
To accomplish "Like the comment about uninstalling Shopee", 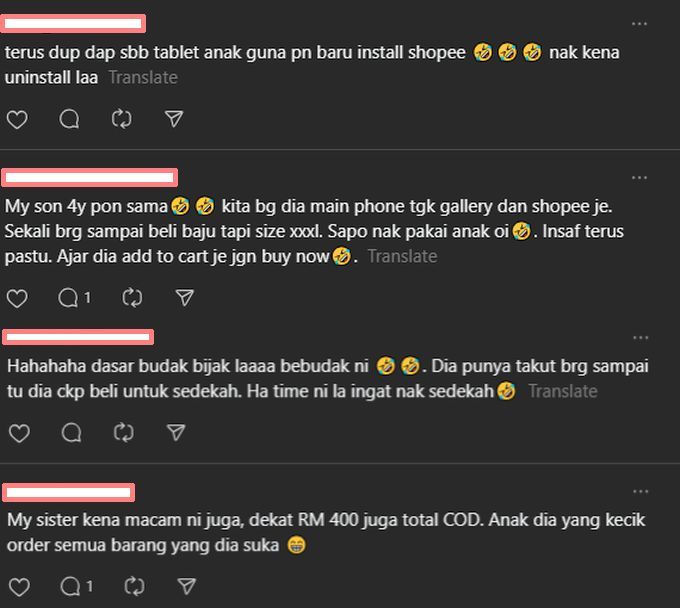I will tap(17, 119).
